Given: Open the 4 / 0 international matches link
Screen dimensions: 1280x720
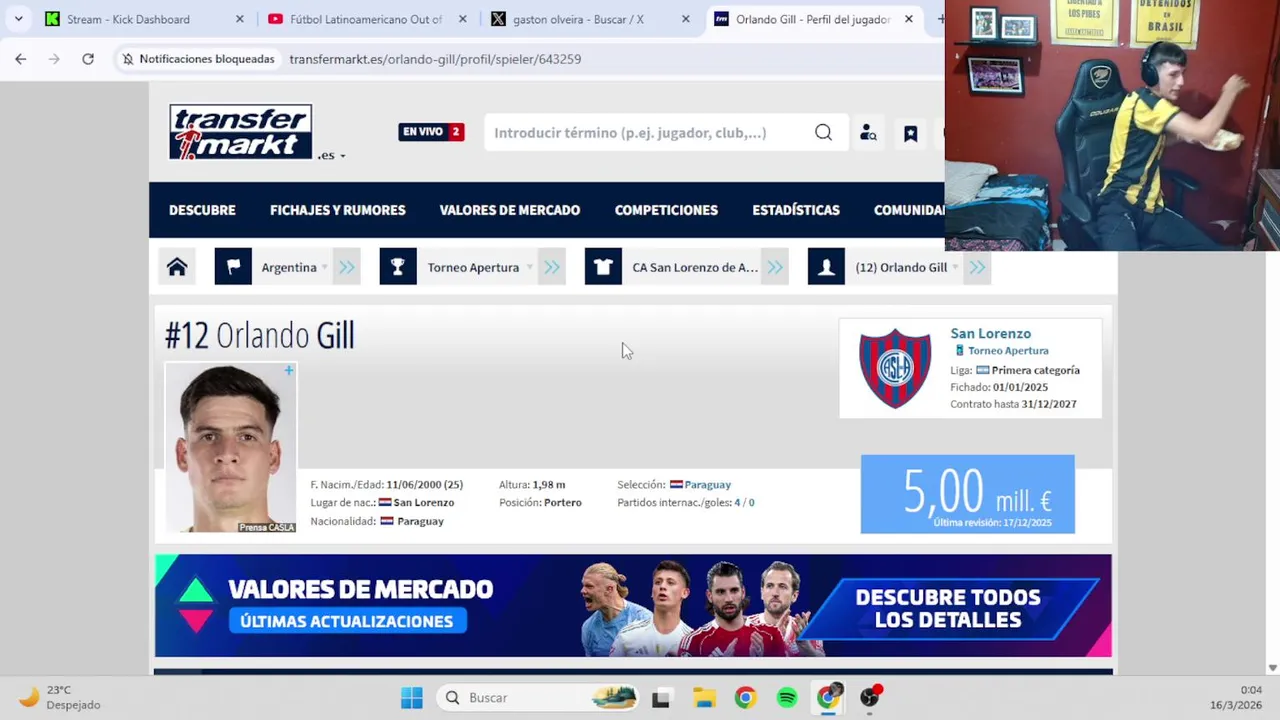Looking at the screenshot, I should (744, 503).
